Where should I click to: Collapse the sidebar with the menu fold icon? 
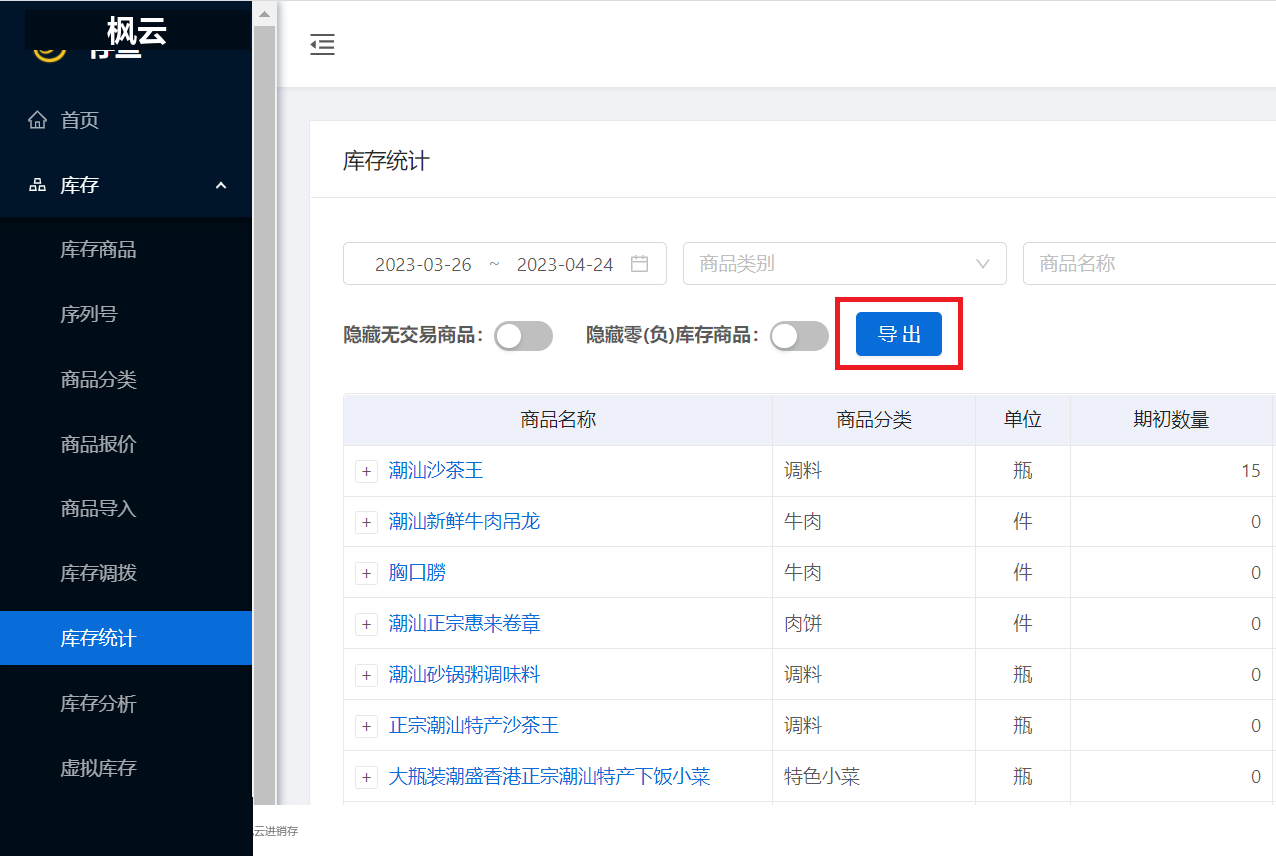pos(322,45)
